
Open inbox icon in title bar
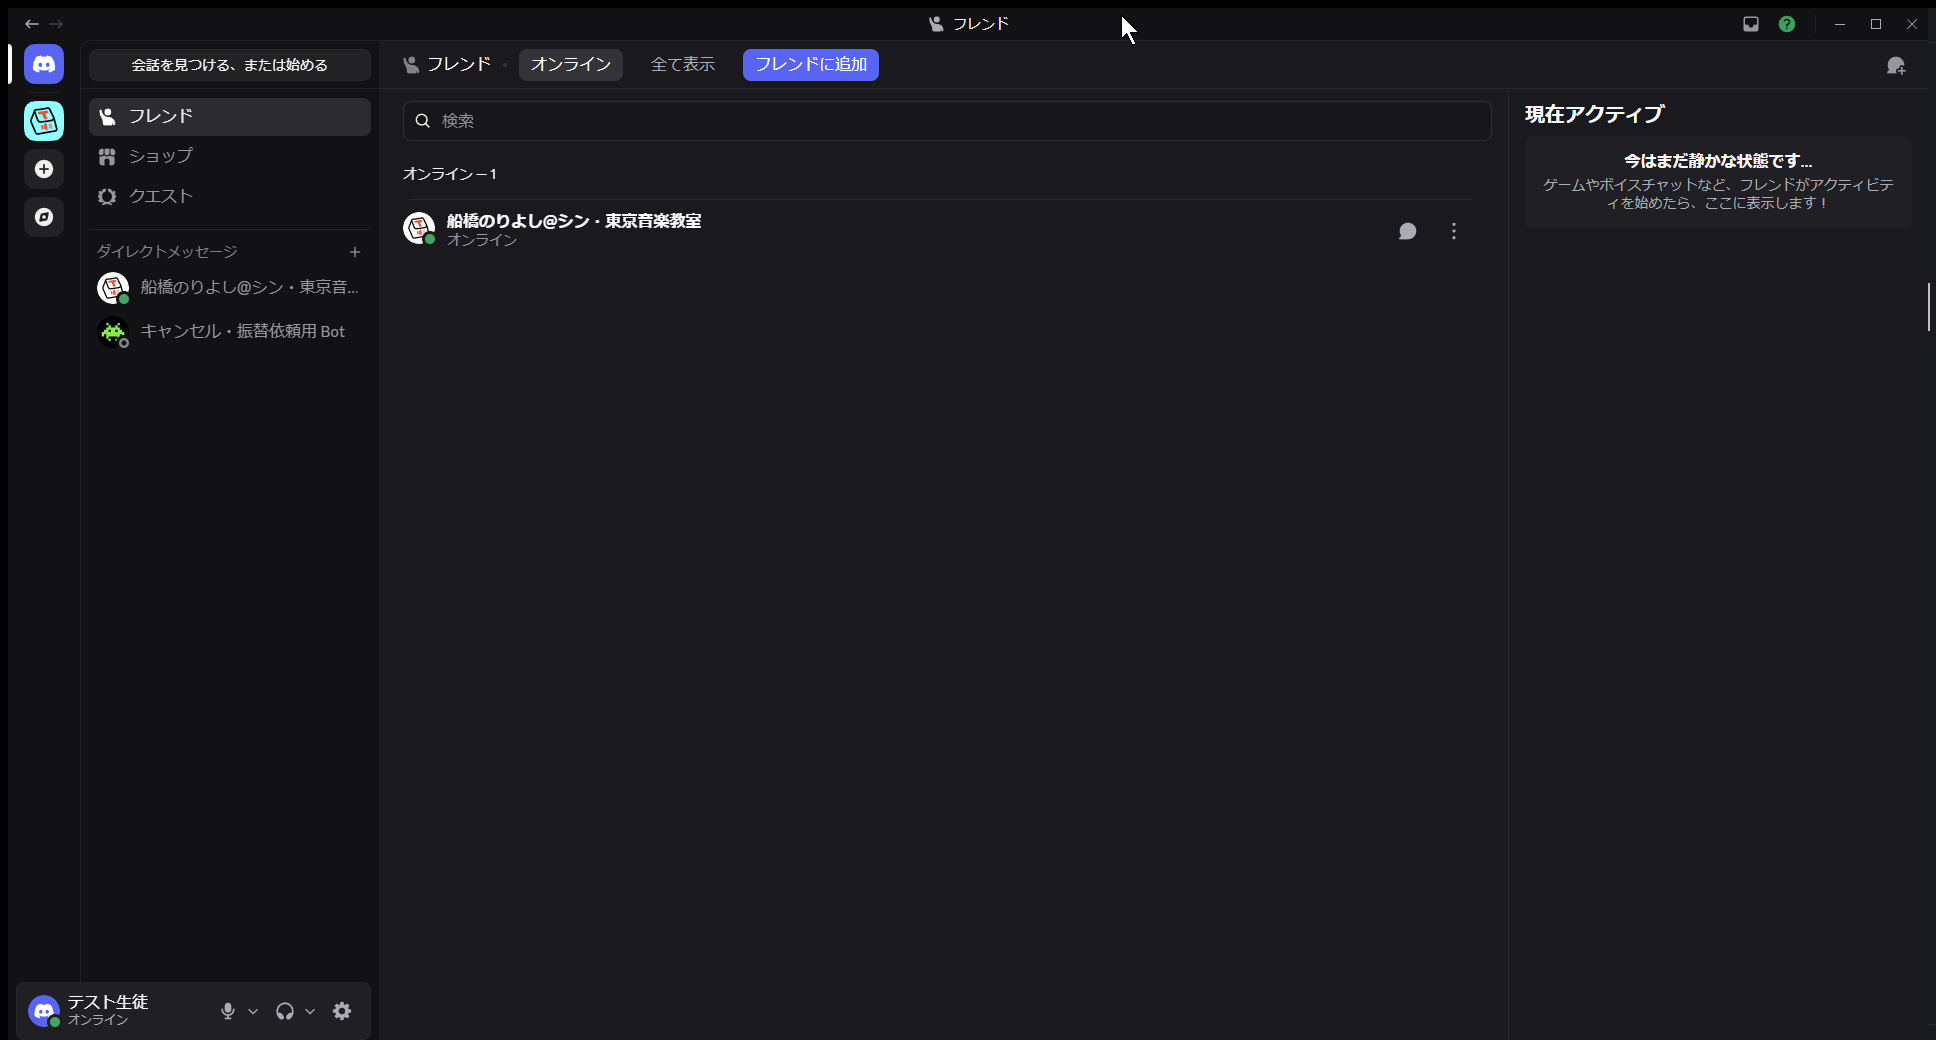1751,24
